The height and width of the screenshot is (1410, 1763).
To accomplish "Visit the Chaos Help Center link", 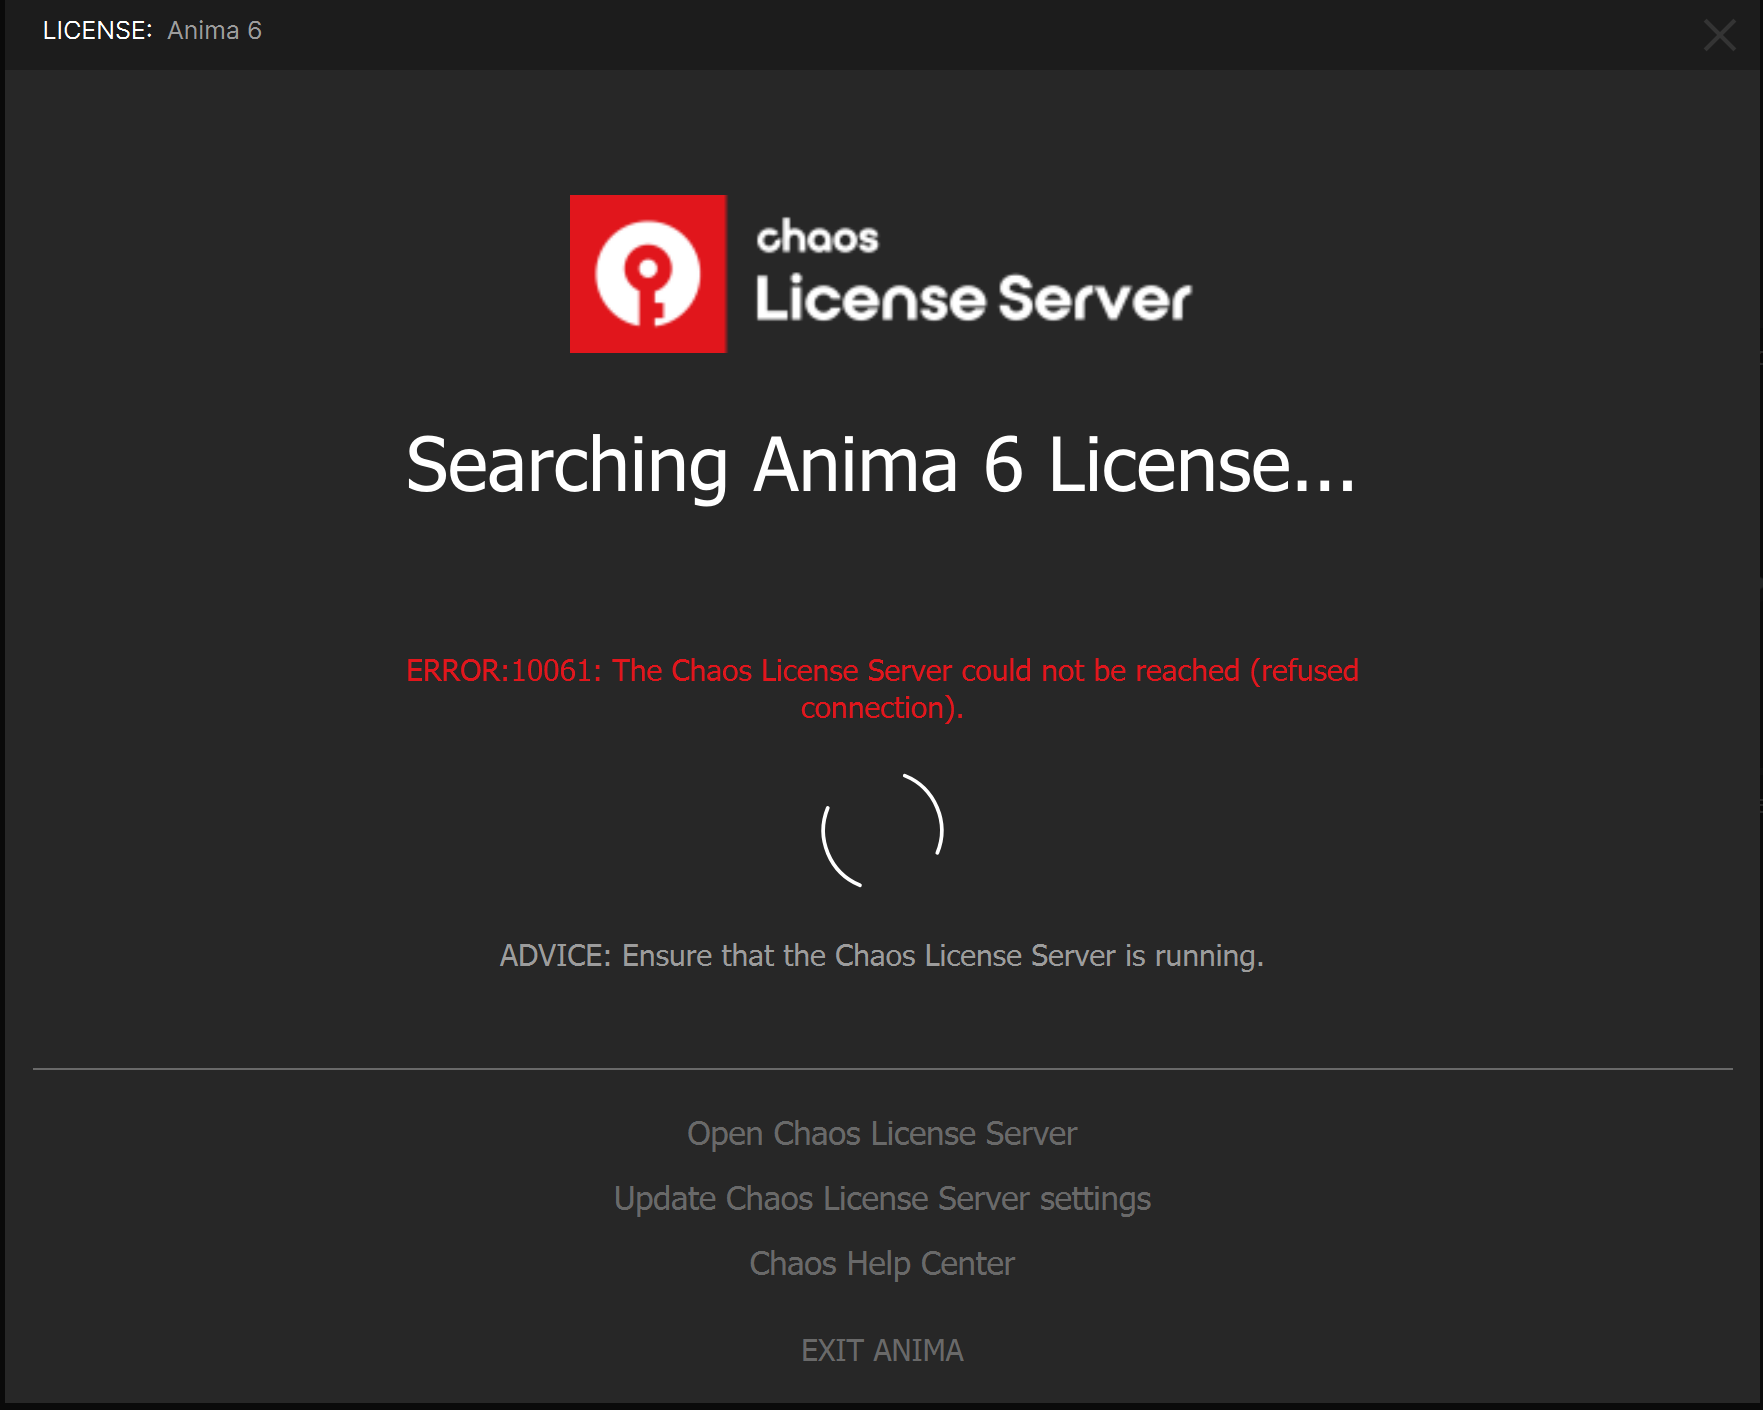I will click(x=882, y=1264).
